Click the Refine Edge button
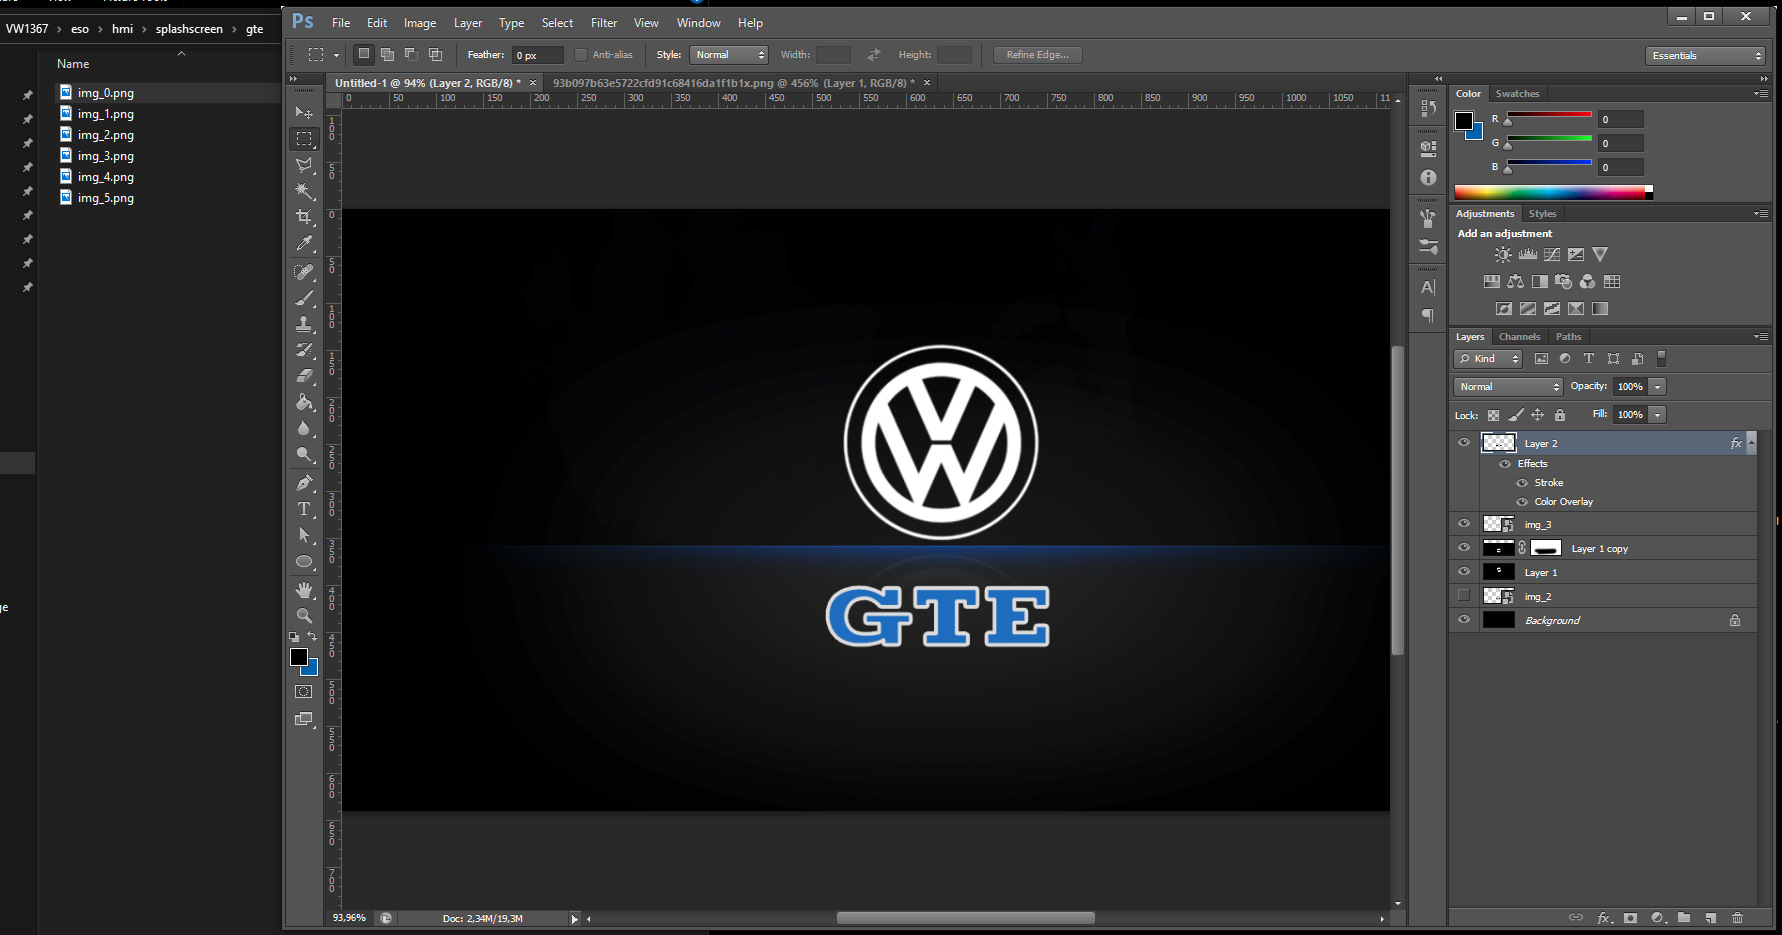This screenshot has width=1782, height=935. click(x=1037, y=54)
